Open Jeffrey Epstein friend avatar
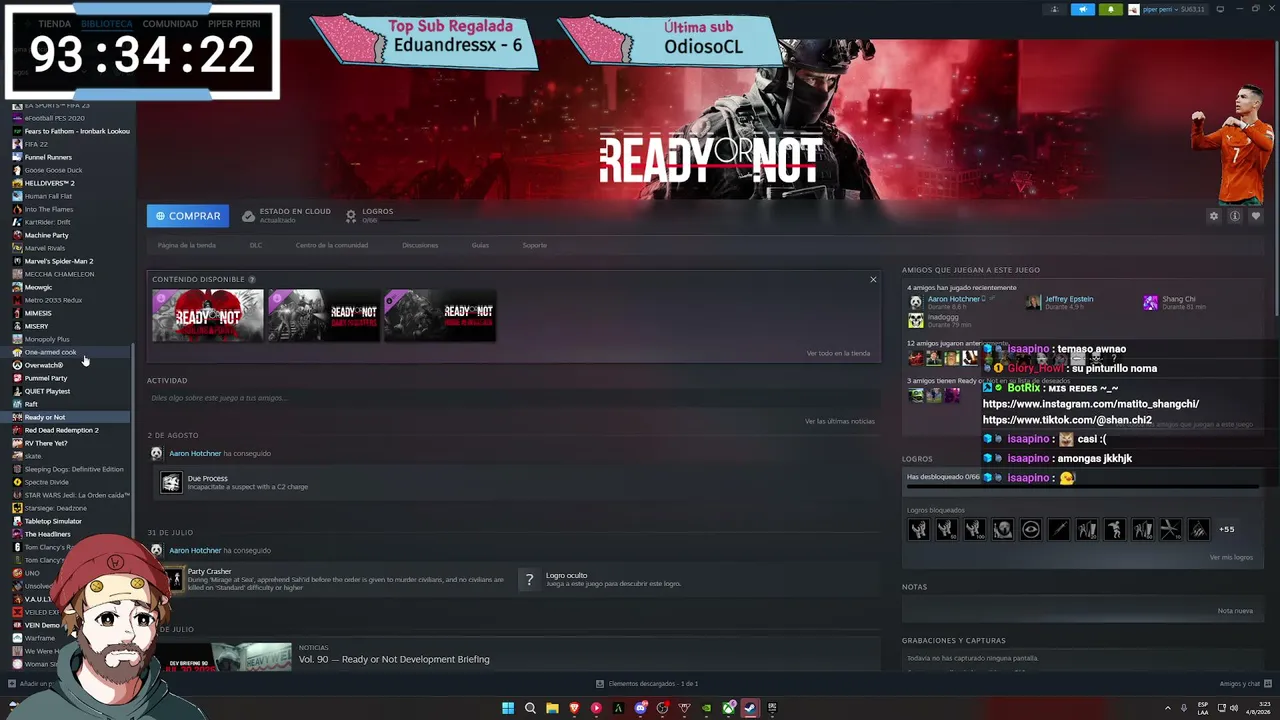 1033,302
